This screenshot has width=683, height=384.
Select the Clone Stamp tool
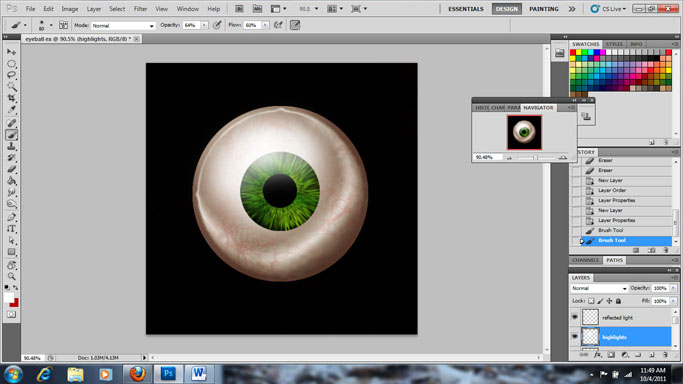tap(11, 146)
